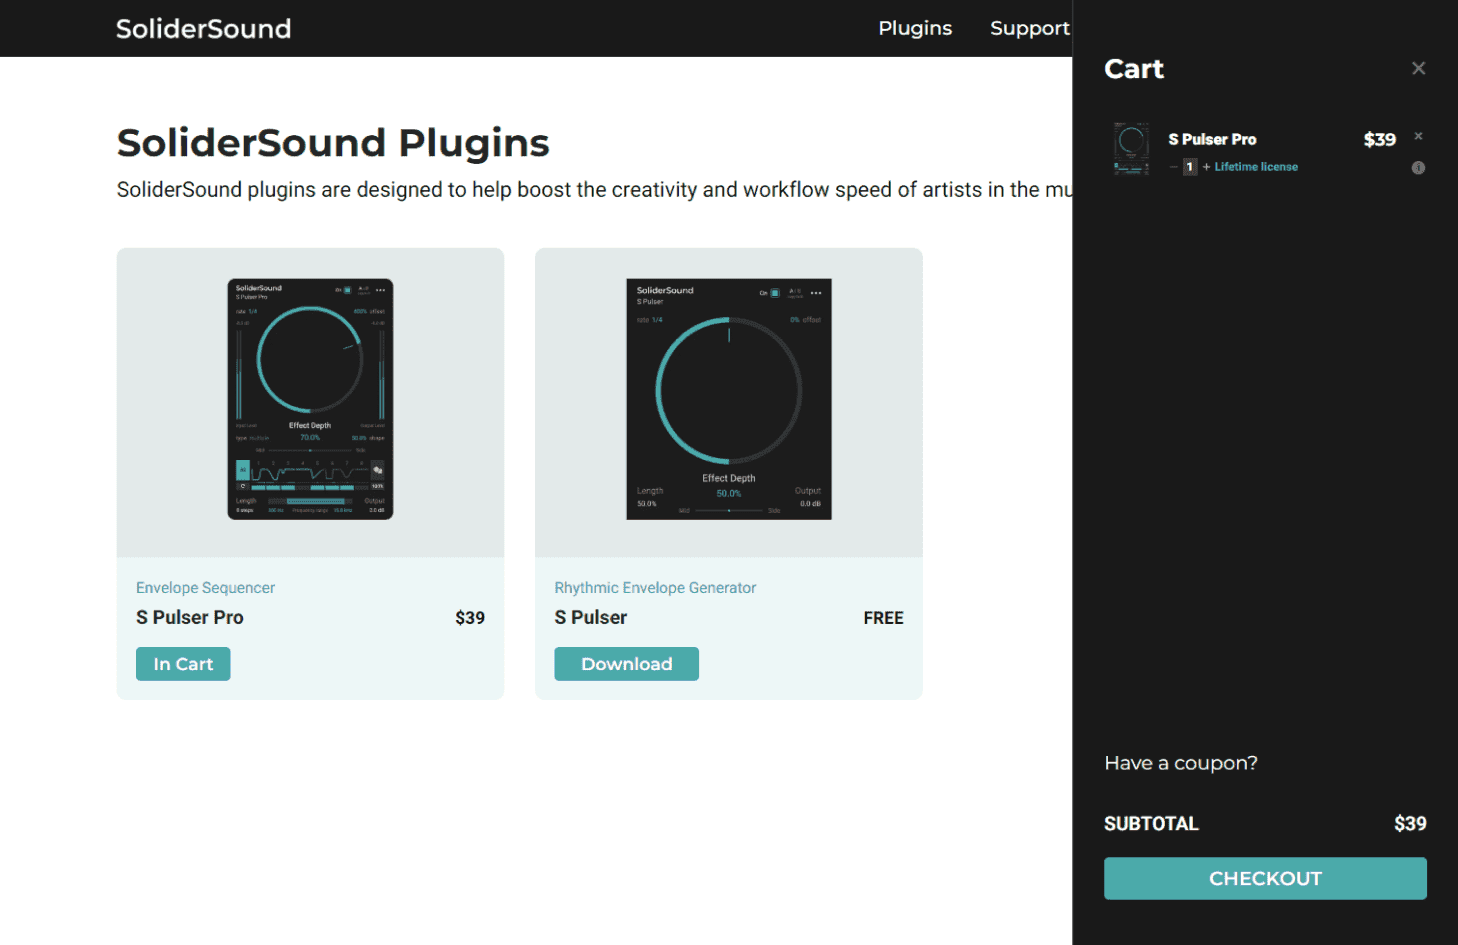The width and height of the screenshot is (1458, 945).
Task: Click the S Pulser Pro thumbnail in the cart
Action: (x=1131, y=148)
